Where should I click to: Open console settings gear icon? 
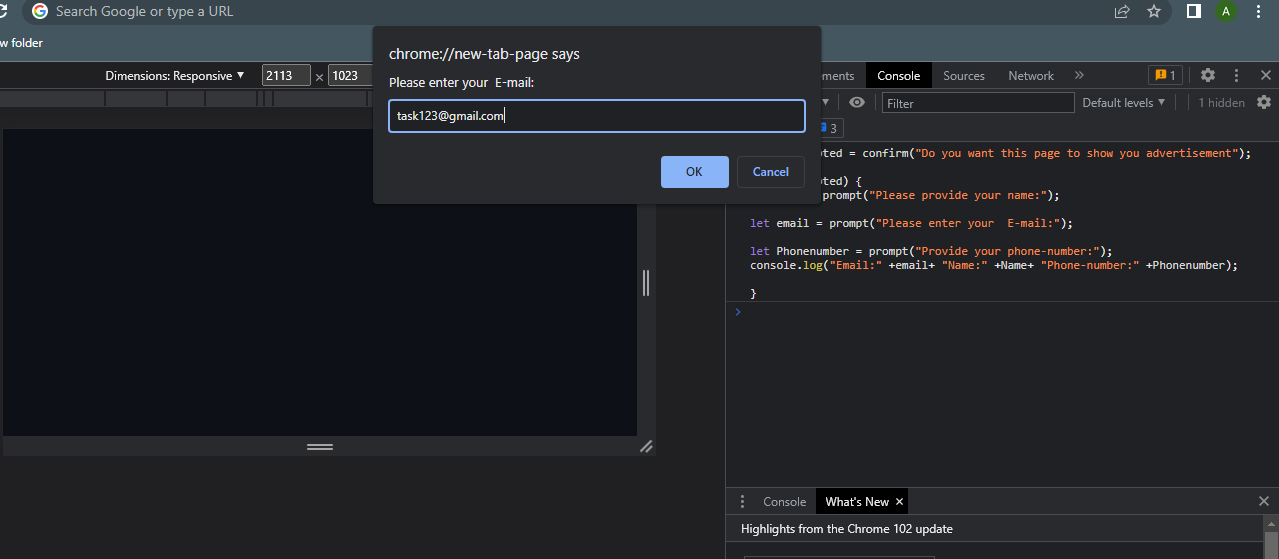(1264, 103)
